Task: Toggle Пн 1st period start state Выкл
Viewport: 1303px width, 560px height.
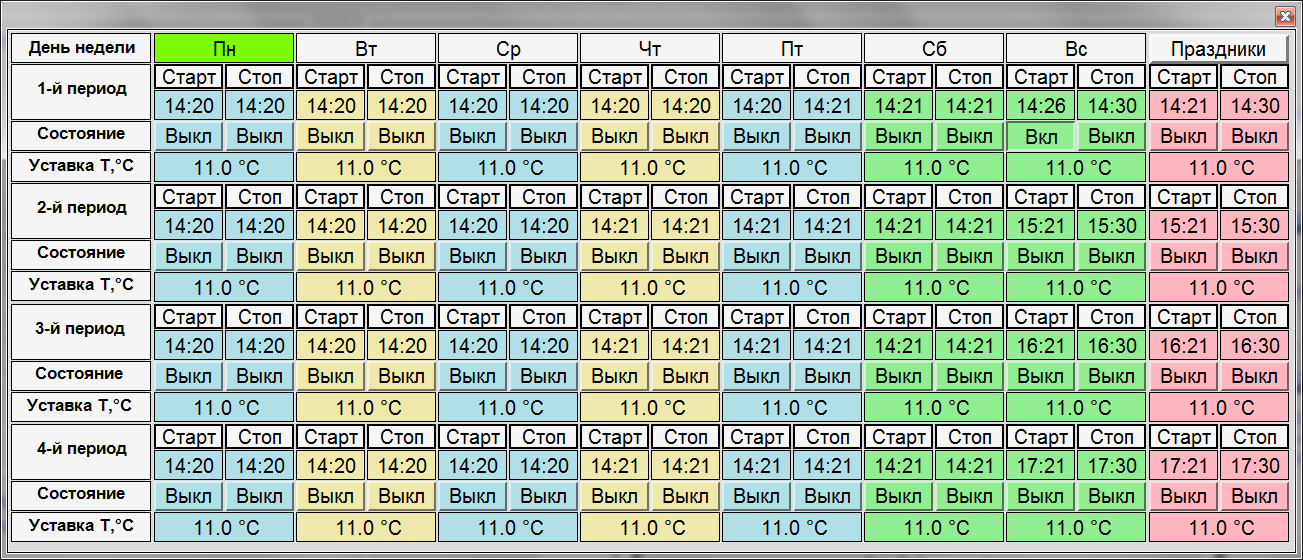Action: [188, 136]
